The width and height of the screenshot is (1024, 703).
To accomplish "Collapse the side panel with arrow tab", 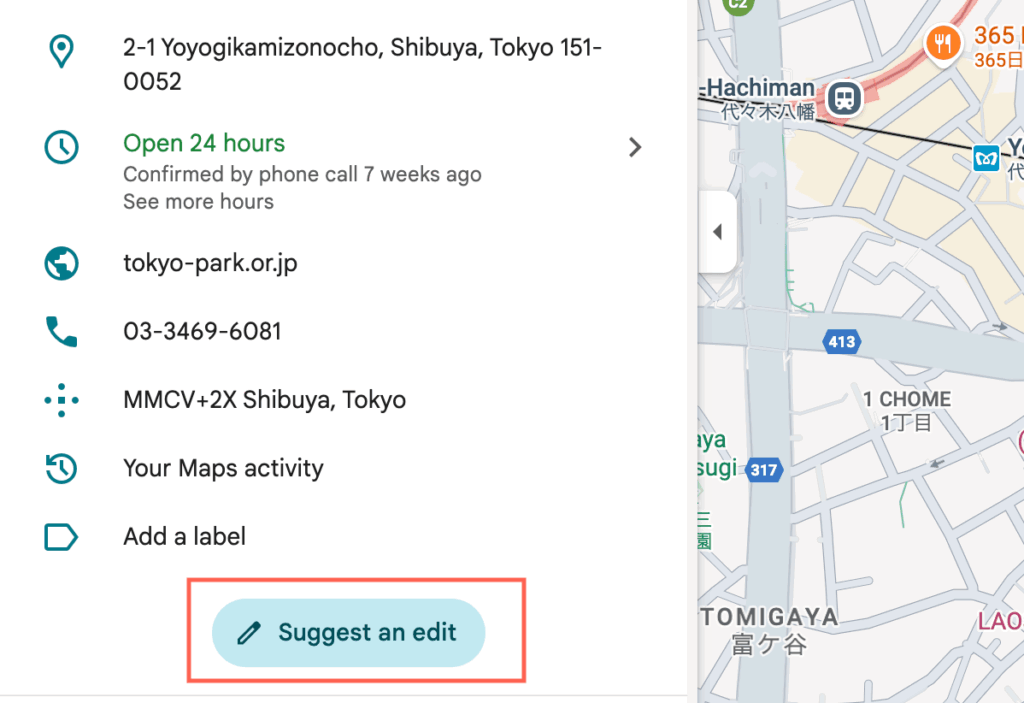I will click(717, 232).
